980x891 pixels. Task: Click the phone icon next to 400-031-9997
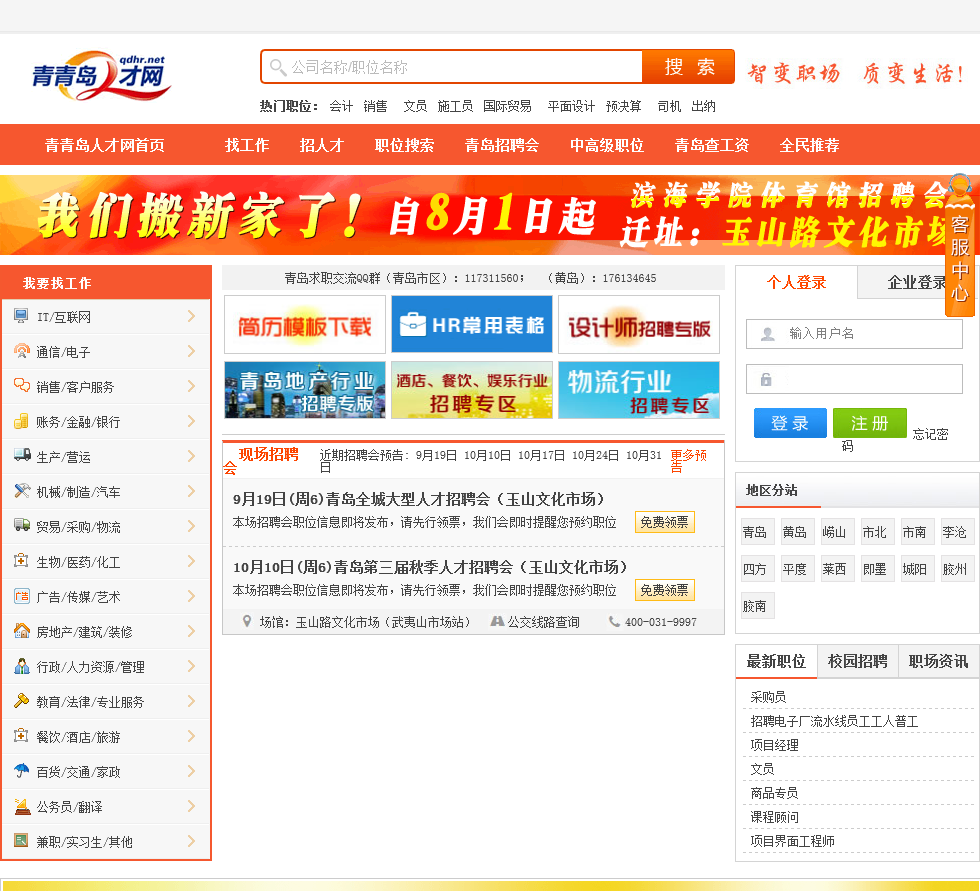pyautogui.click(x=614, y=621)
